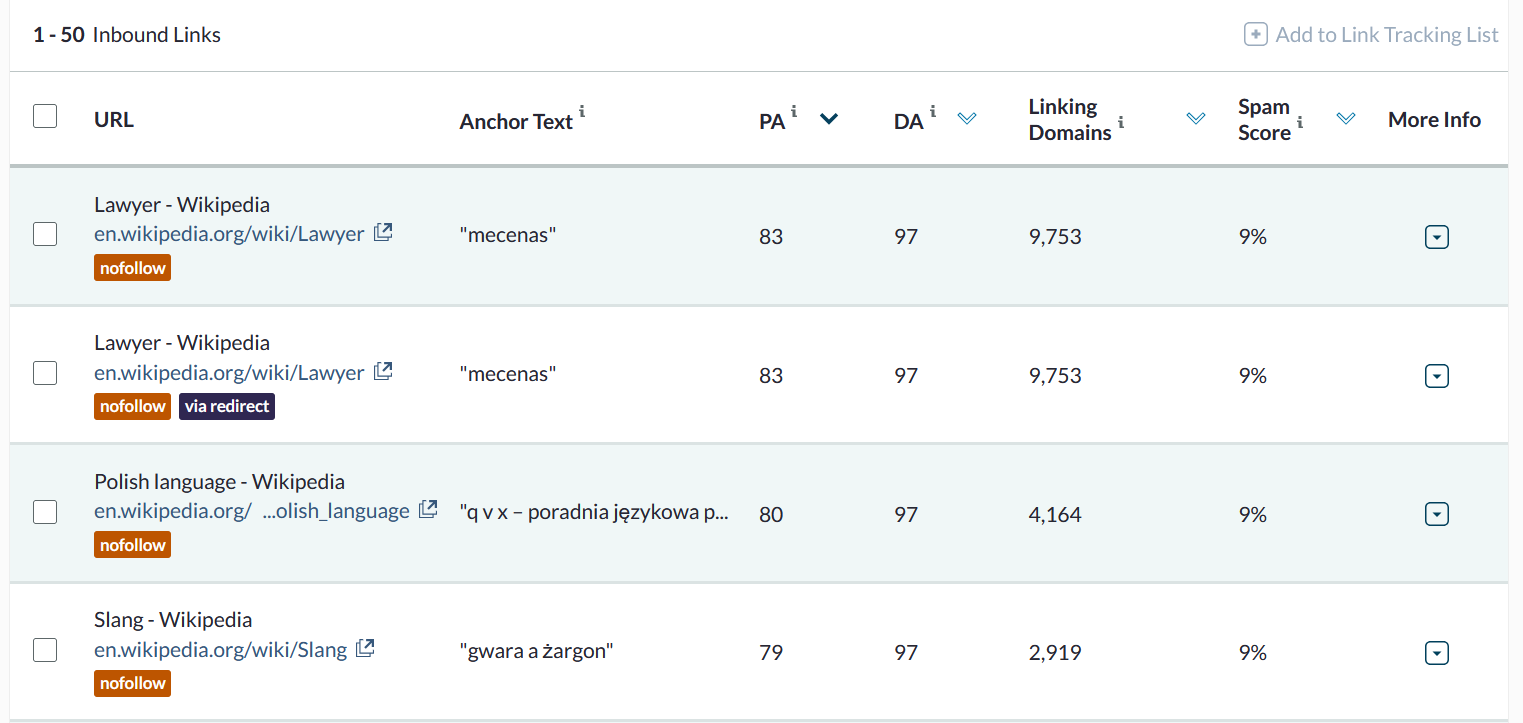
Task: Click the 1 - 50 Inbound Links heading
Action: click(x=127, y=35)
